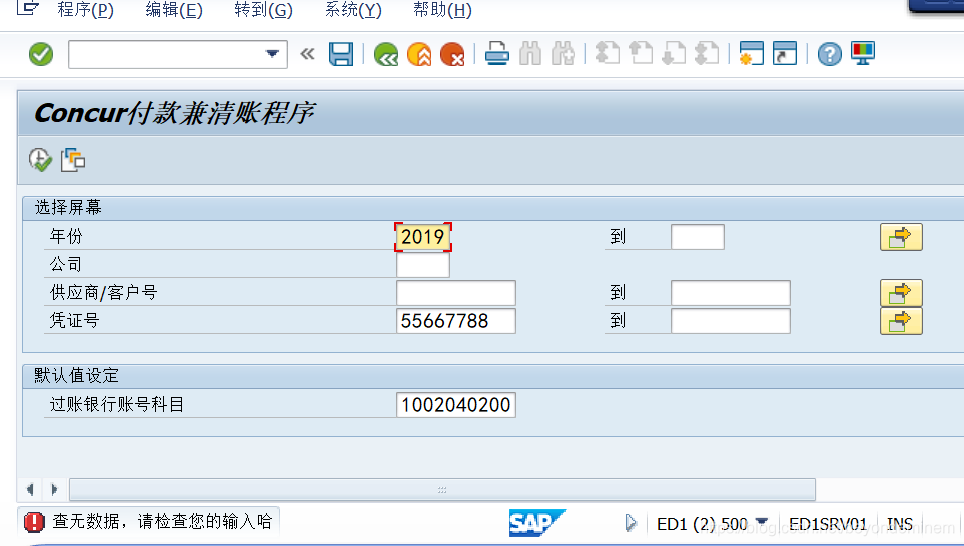Image resolution: width=964 pixels, height=546 pixels.
Task: Click the orange Exit icon
Action: click(x=419, y=54)
